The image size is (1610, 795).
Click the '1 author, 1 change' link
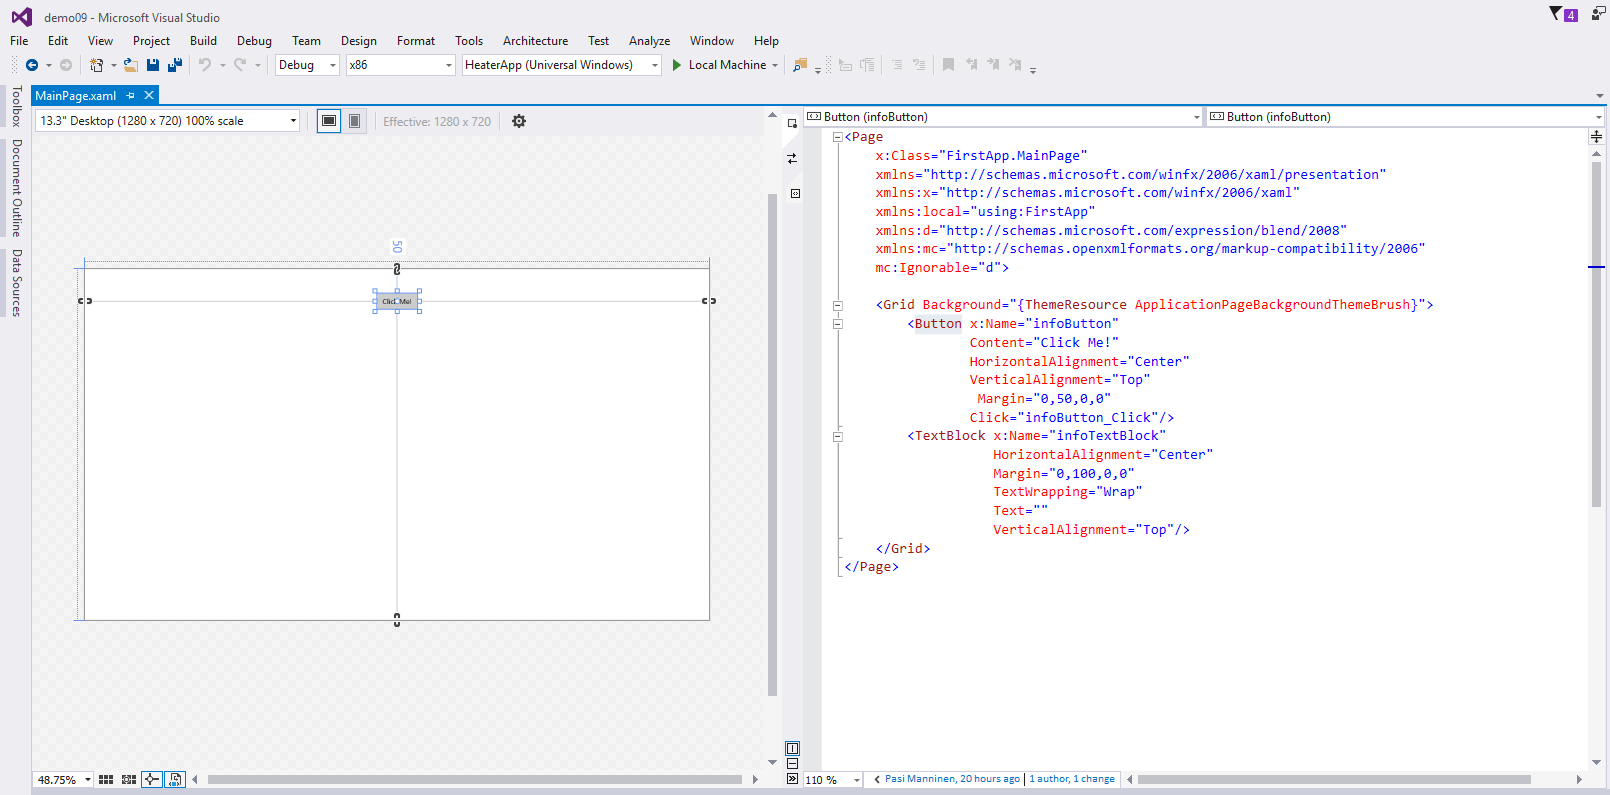(1072, 779)
